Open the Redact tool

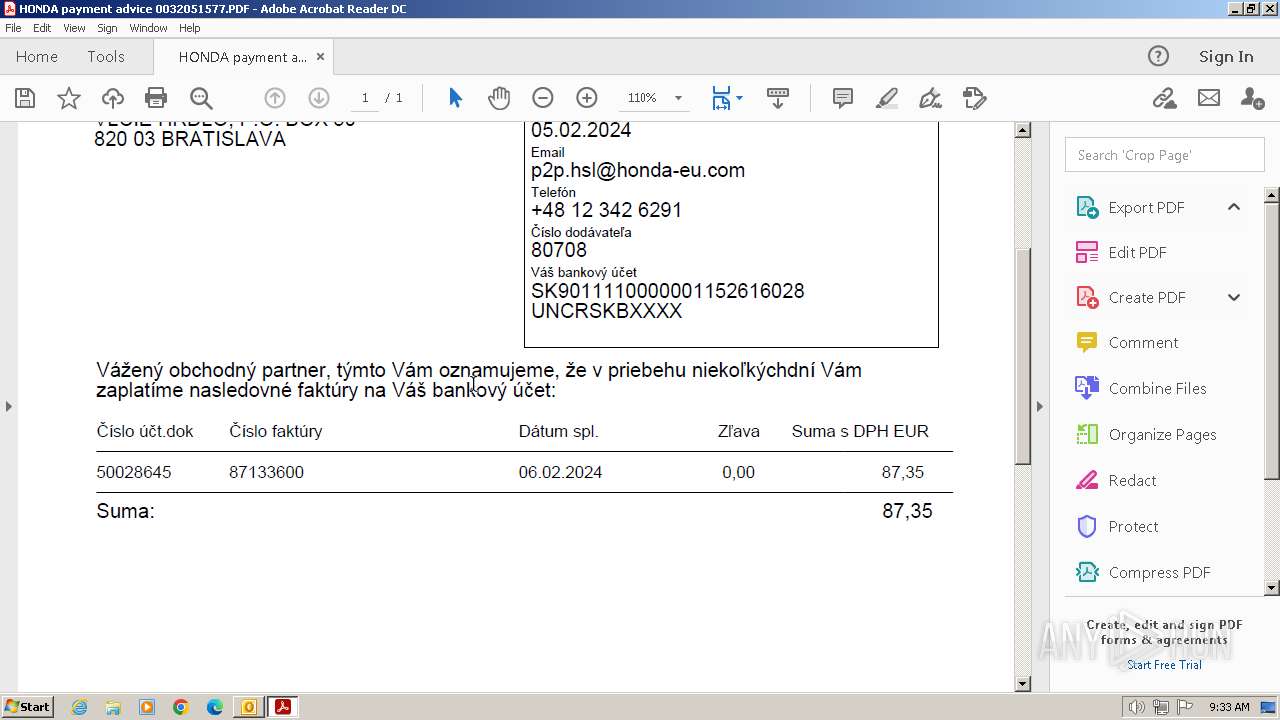(x=1132, y=480)
